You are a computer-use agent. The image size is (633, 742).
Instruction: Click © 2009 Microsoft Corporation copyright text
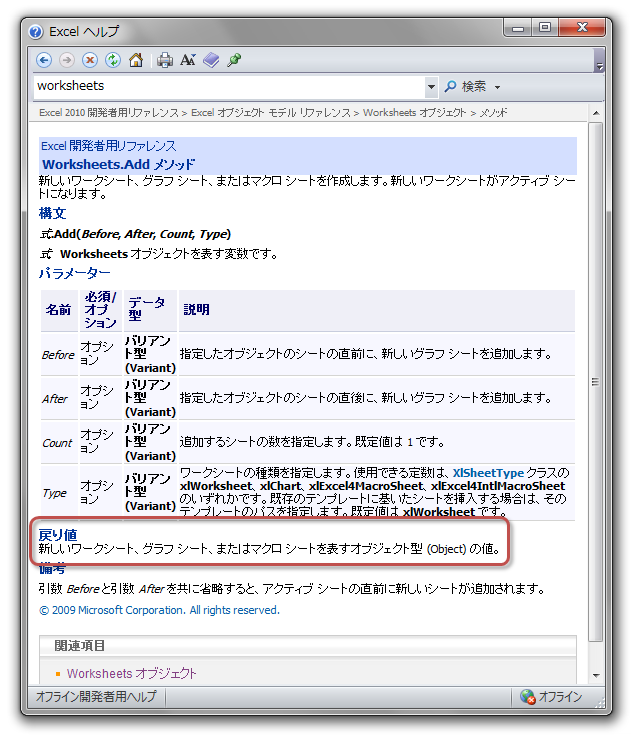pos(159,610)
